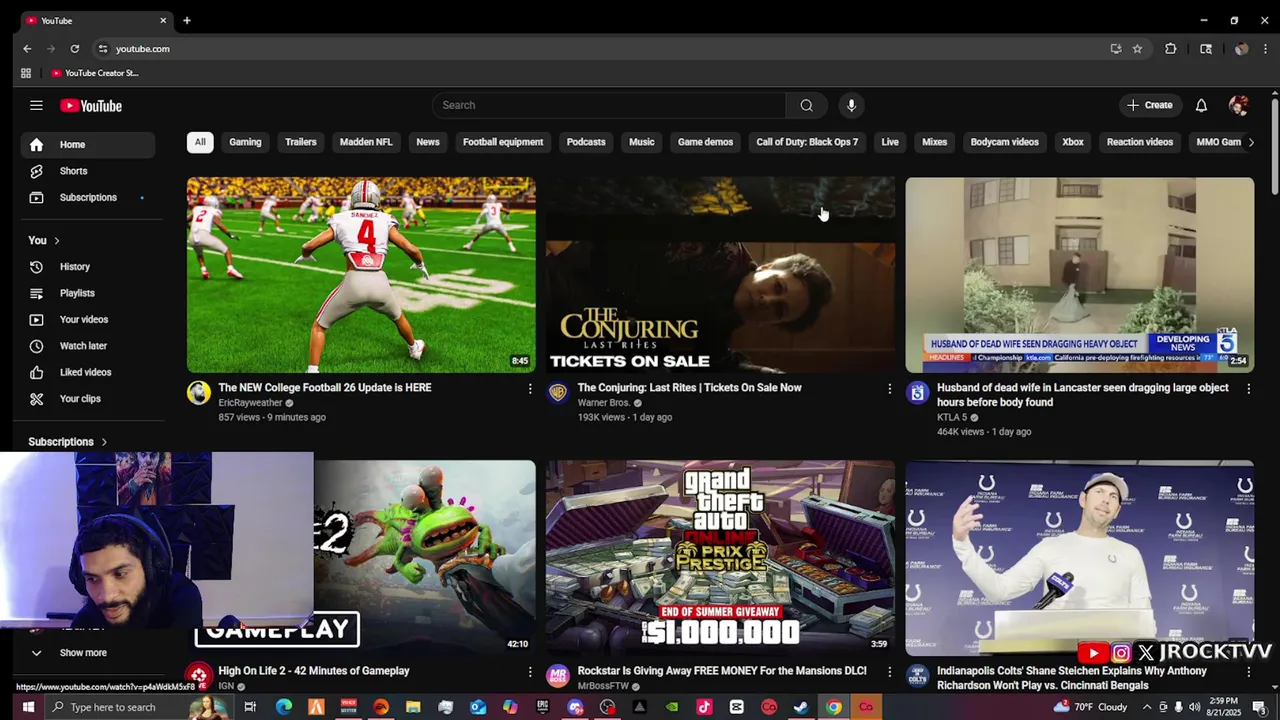The image size is (1280, 720).
Task: Select the Reaction videos chip
Action: [x=1140, y=142]
